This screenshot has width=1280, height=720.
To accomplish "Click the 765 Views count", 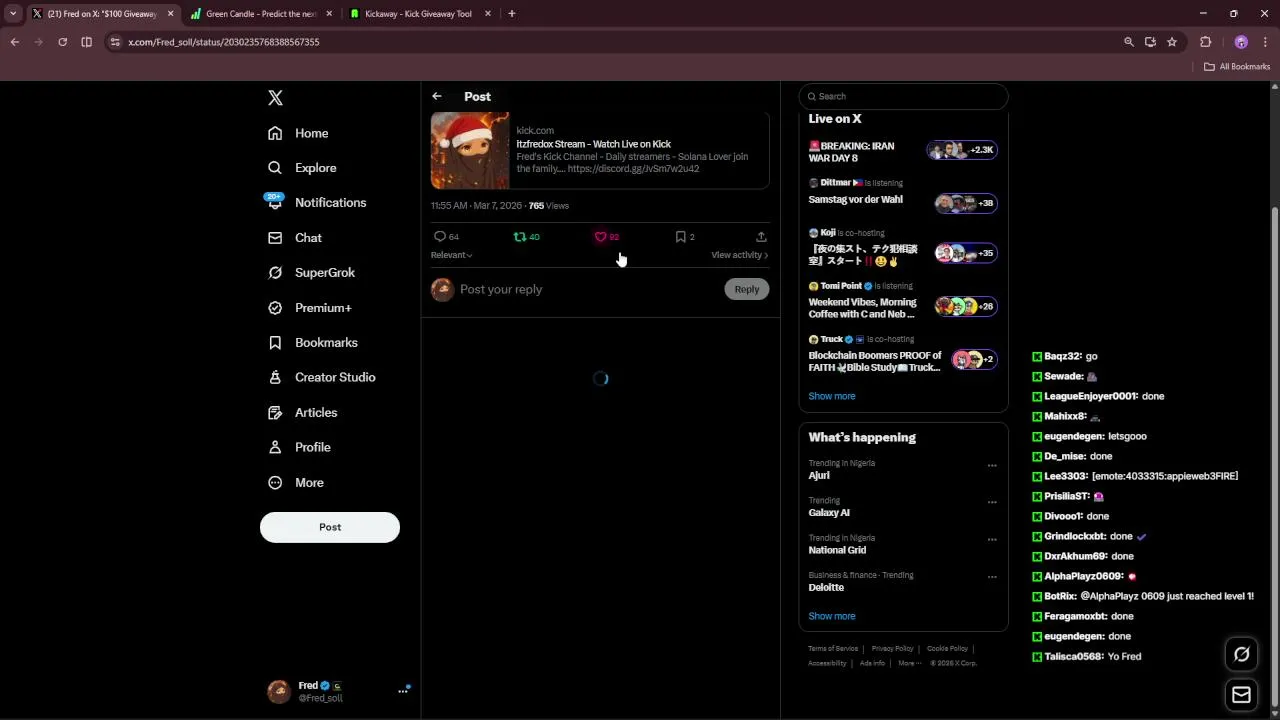I will tap(548, 206).
